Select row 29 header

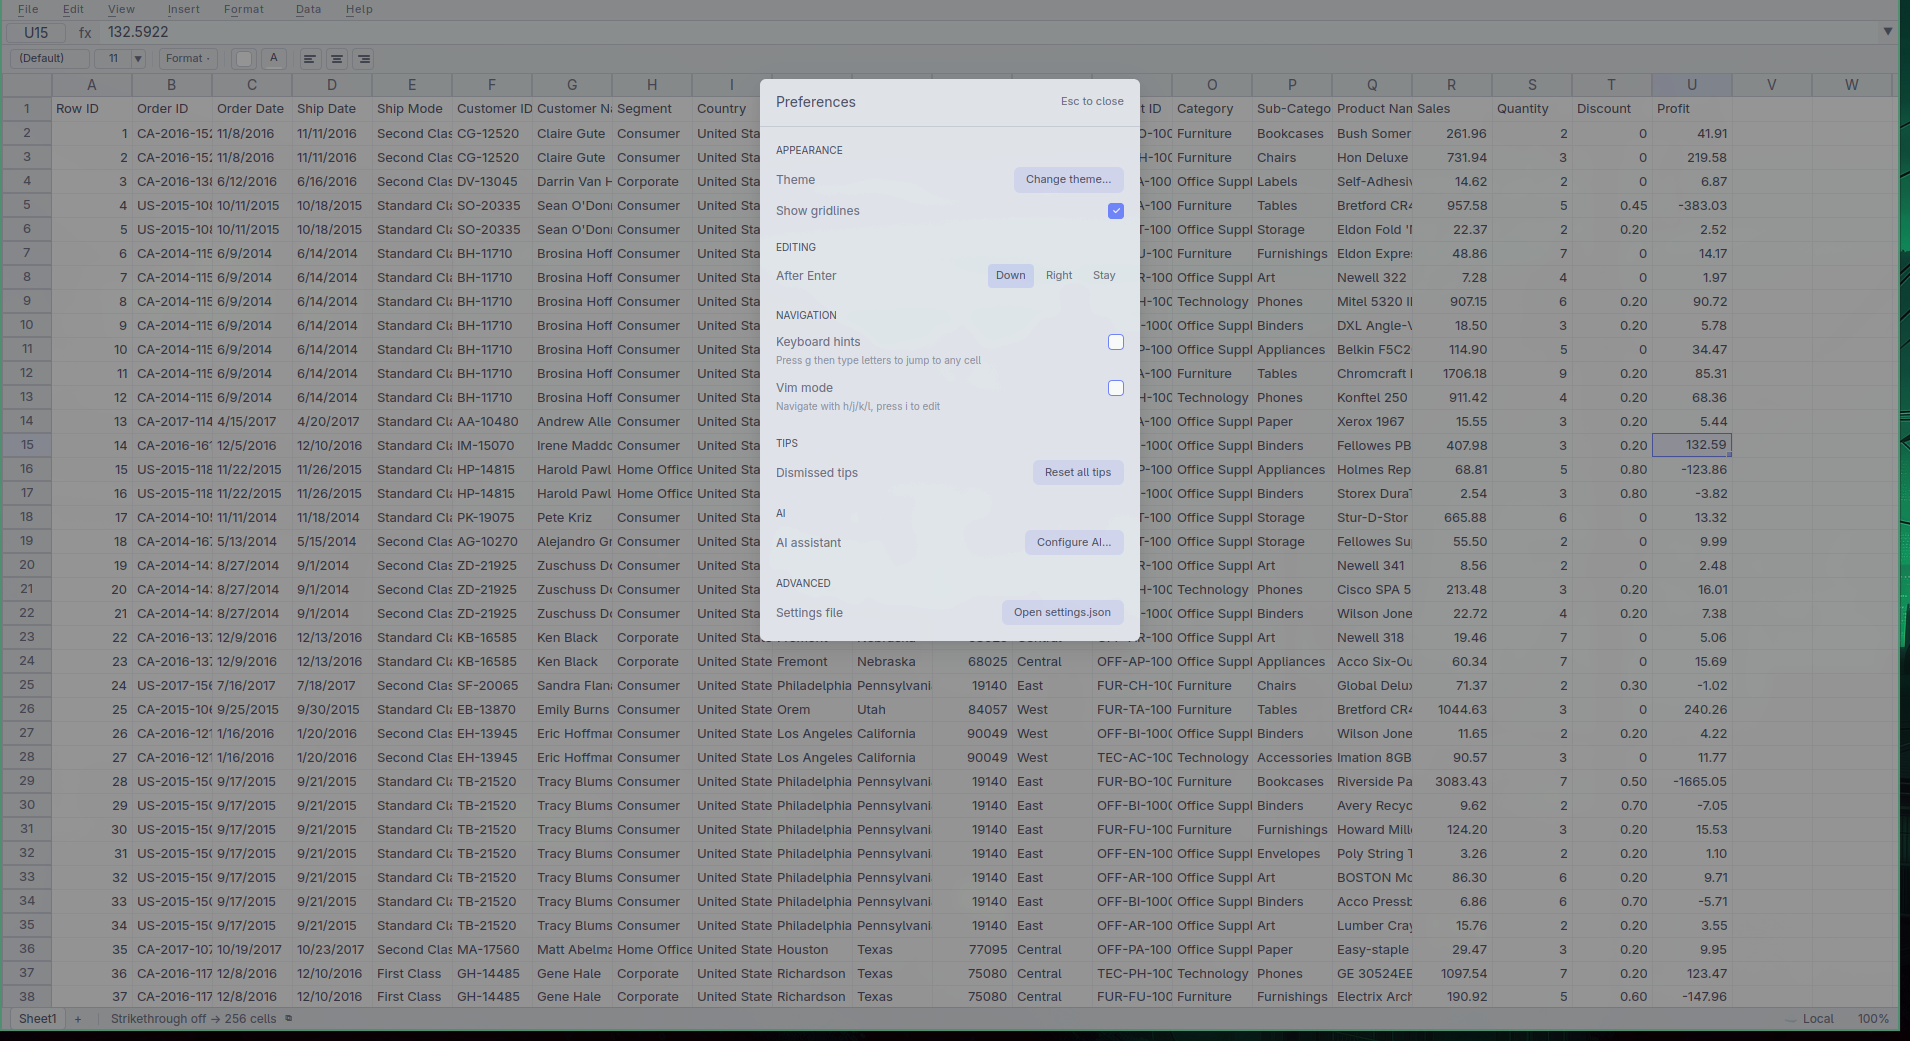pos(27,781)
